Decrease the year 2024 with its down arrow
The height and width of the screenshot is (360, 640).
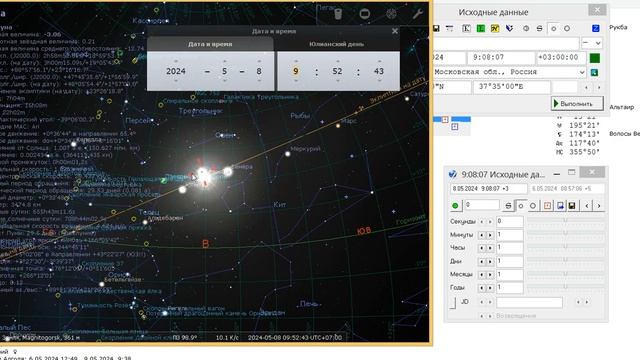click(176, 81)
